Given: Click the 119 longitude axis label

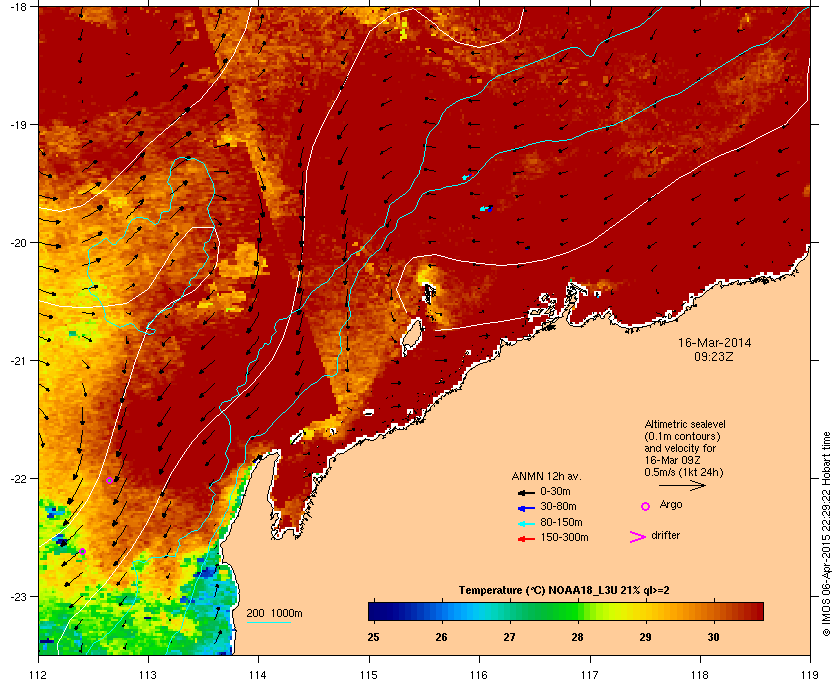Looking at the screenshot, I should (810, 675).
